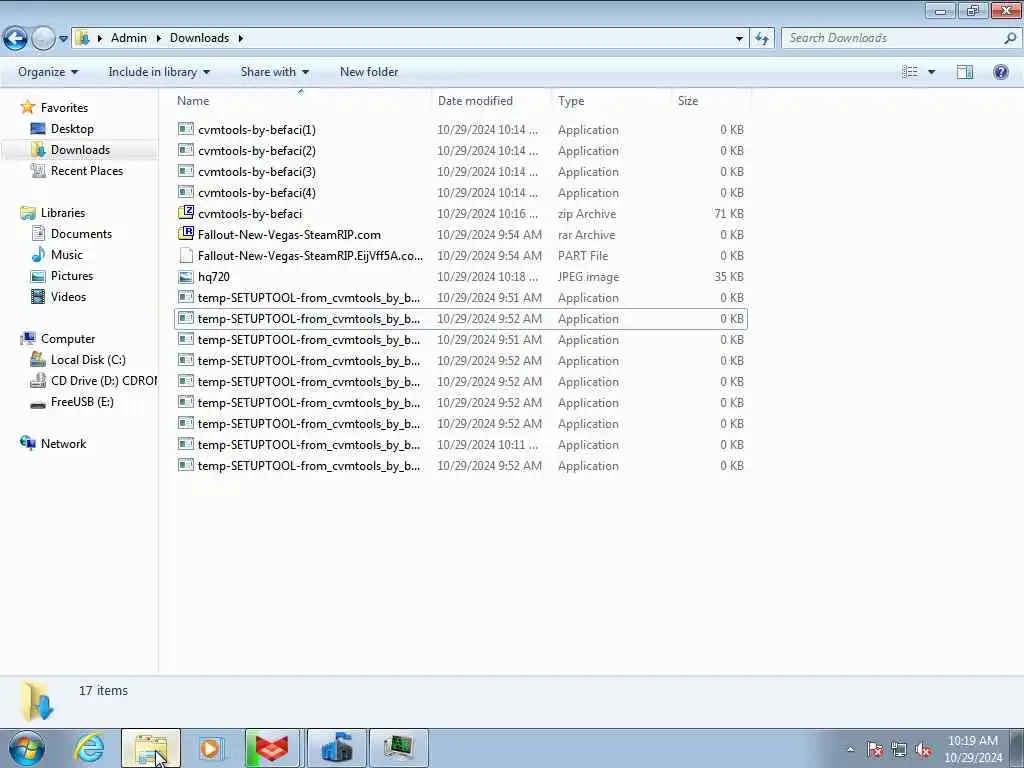
Task: Launch Internet Explorer from the taskbar
Action: [89, 748]
